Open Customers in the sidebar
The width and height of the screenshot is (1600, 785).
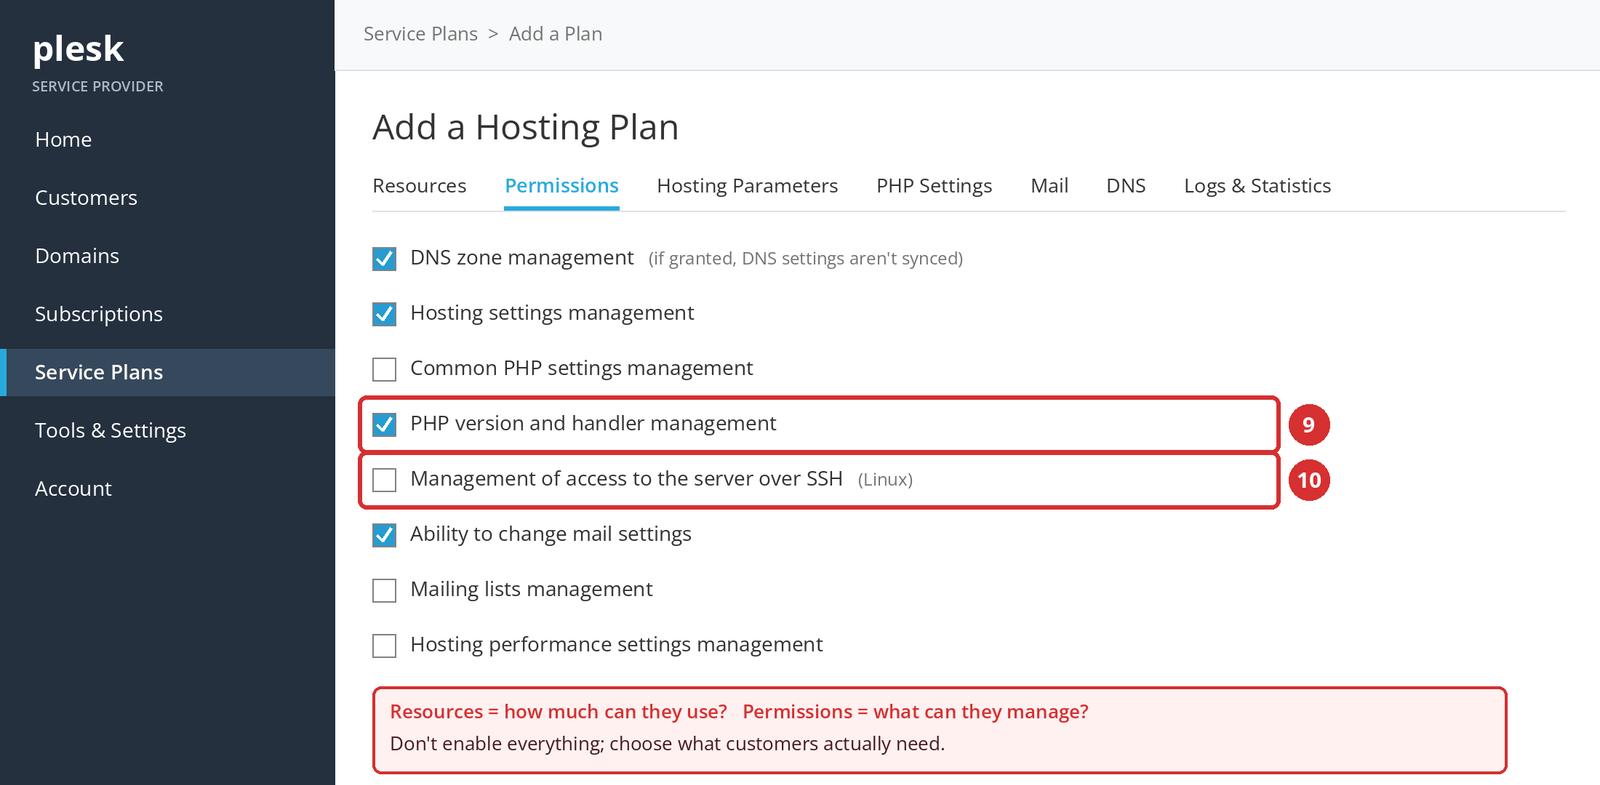(167, 198)
